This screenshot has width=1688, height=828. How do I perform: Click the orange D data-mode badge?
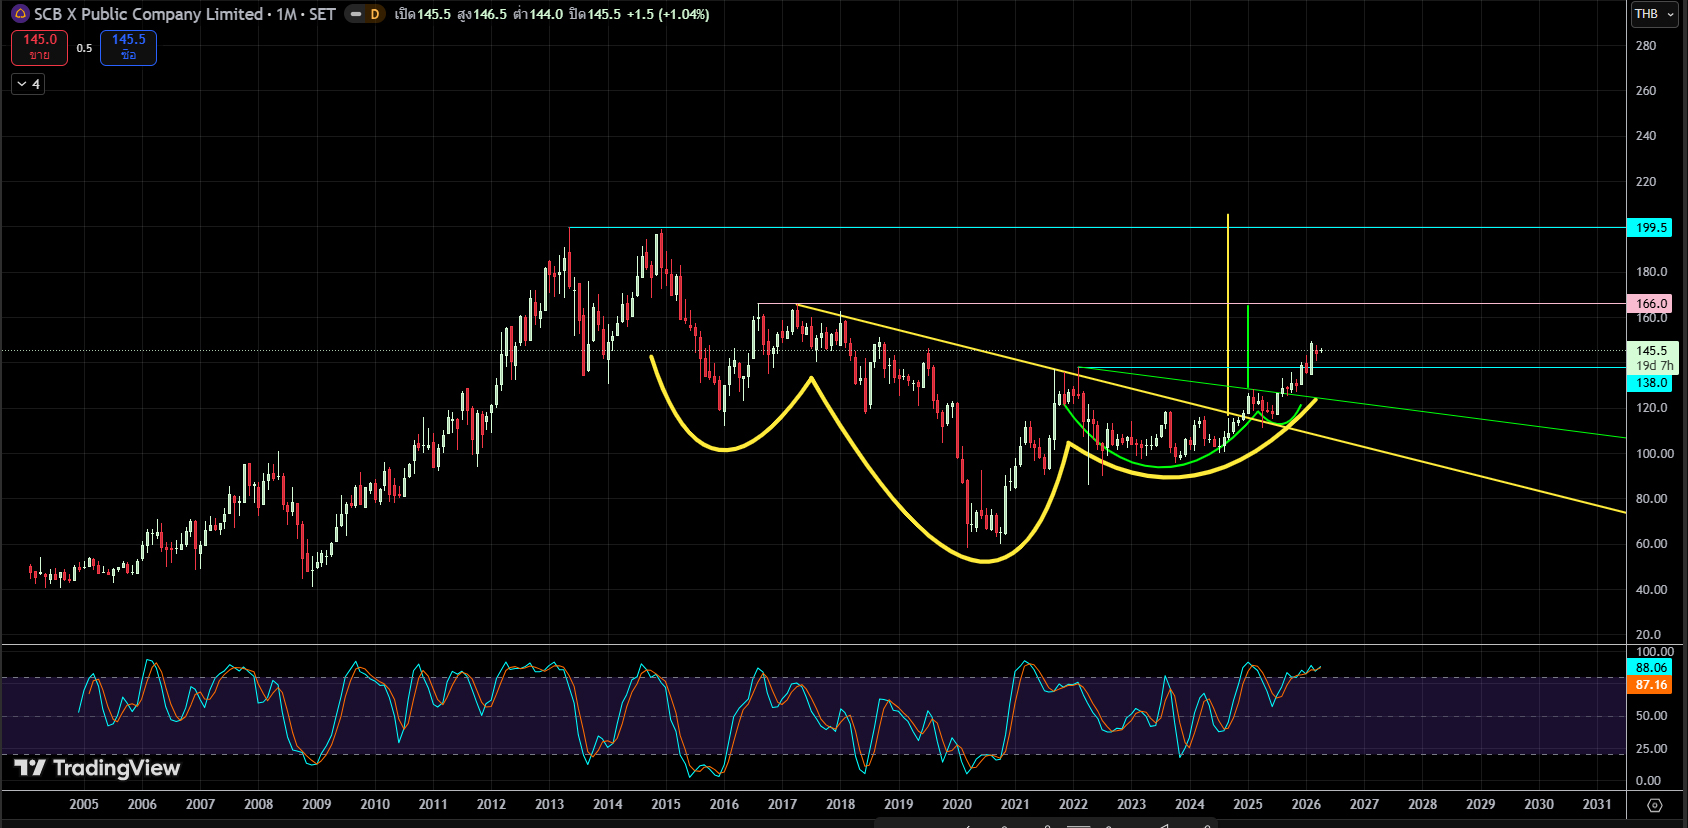tap(375, 14)
